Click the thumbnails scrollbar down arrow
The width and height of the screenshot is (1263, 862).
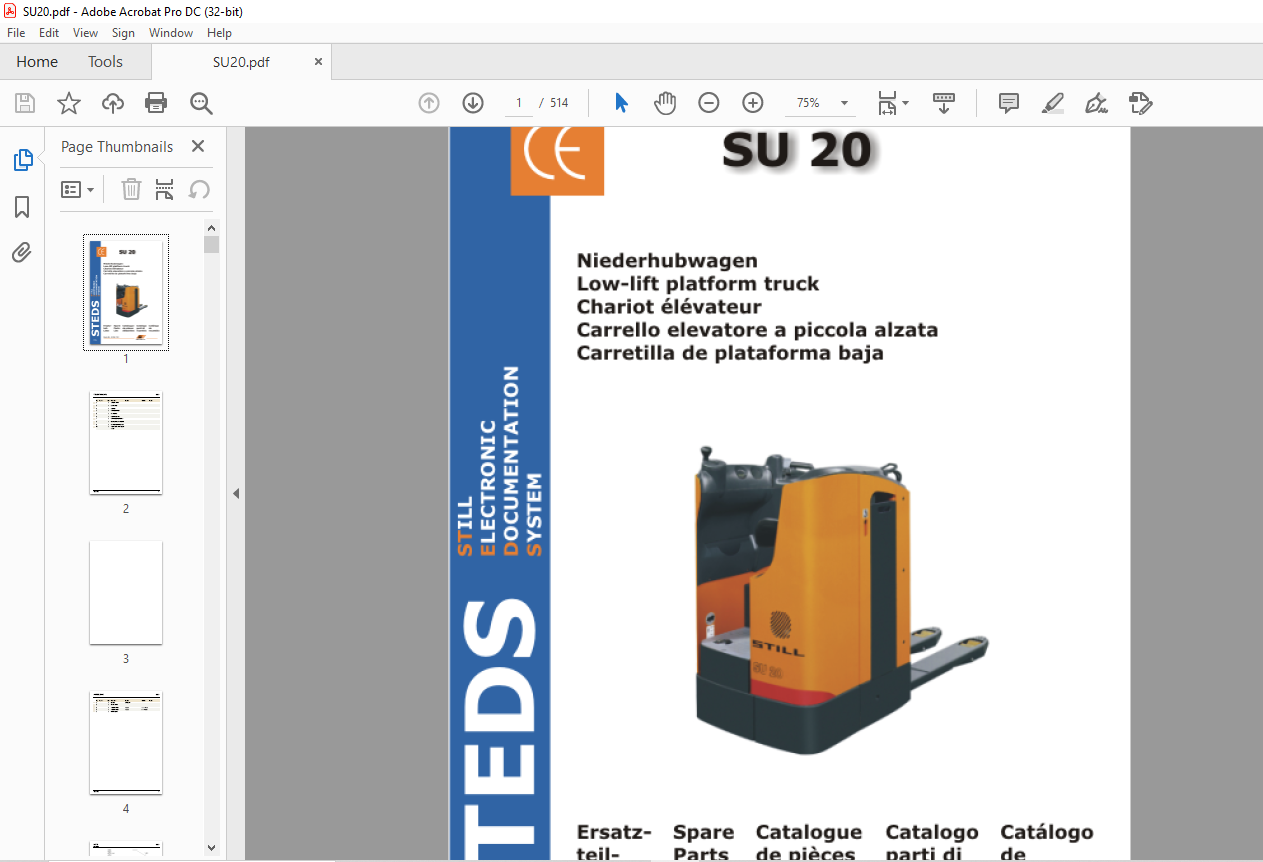coord(211,848)
